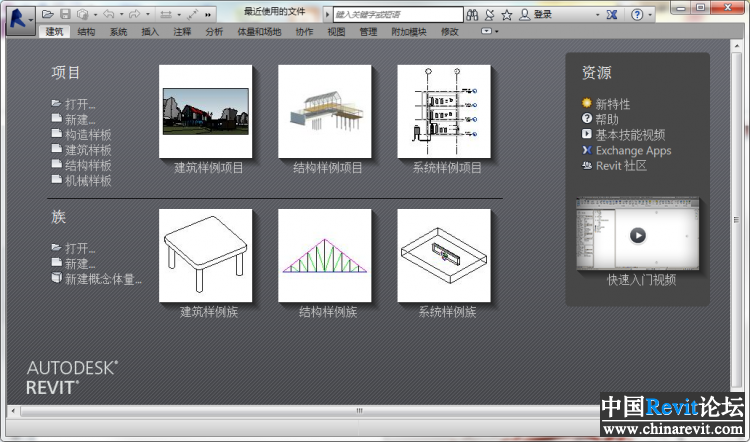
Task: Switch to the 管理 ribbon tab
Action: pos(368,32)
